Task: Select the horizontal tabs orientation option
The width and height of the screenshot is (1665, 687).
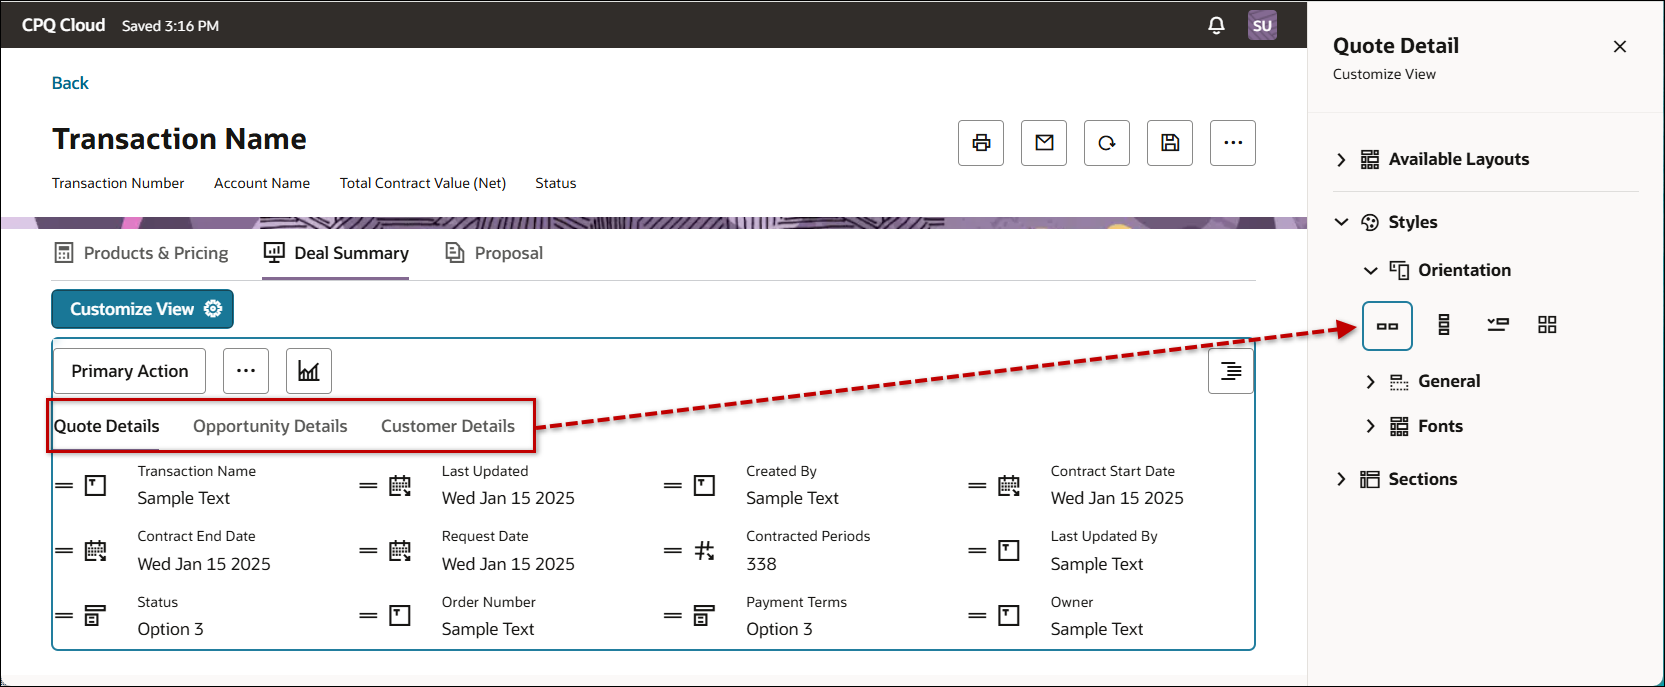Action: click(x=1387, y=326)
